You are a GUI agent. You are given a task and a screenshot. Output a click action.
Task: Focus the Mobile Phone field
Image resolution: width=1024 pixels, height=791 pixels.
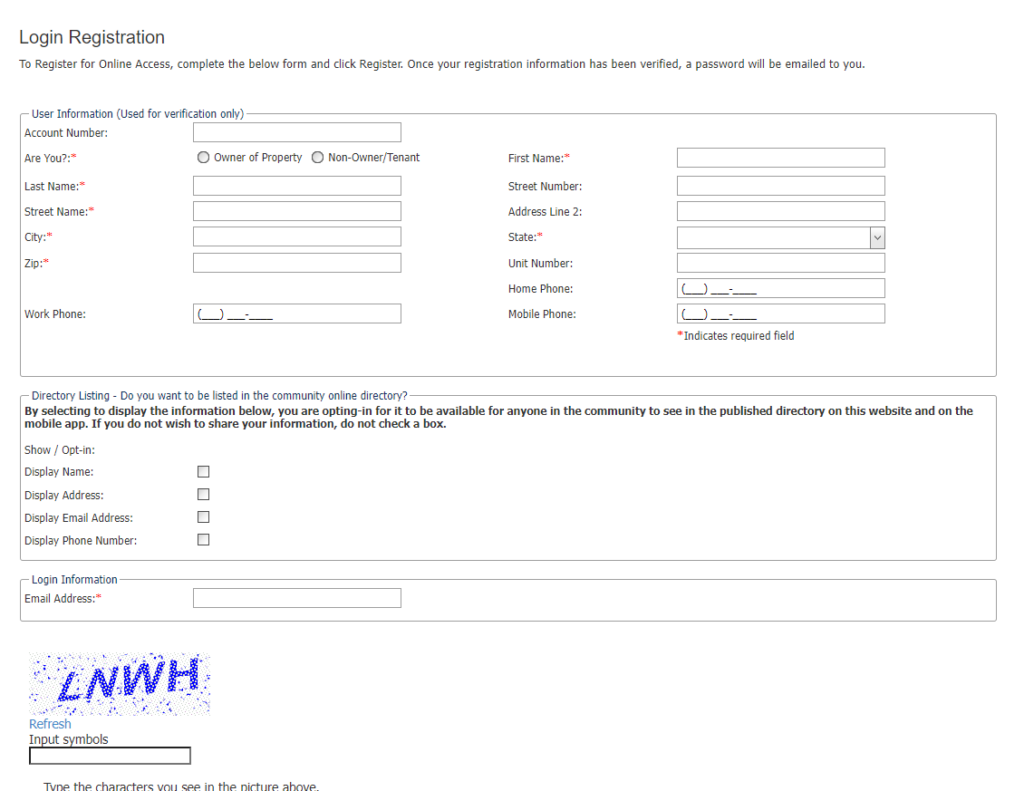pos(780,314)
